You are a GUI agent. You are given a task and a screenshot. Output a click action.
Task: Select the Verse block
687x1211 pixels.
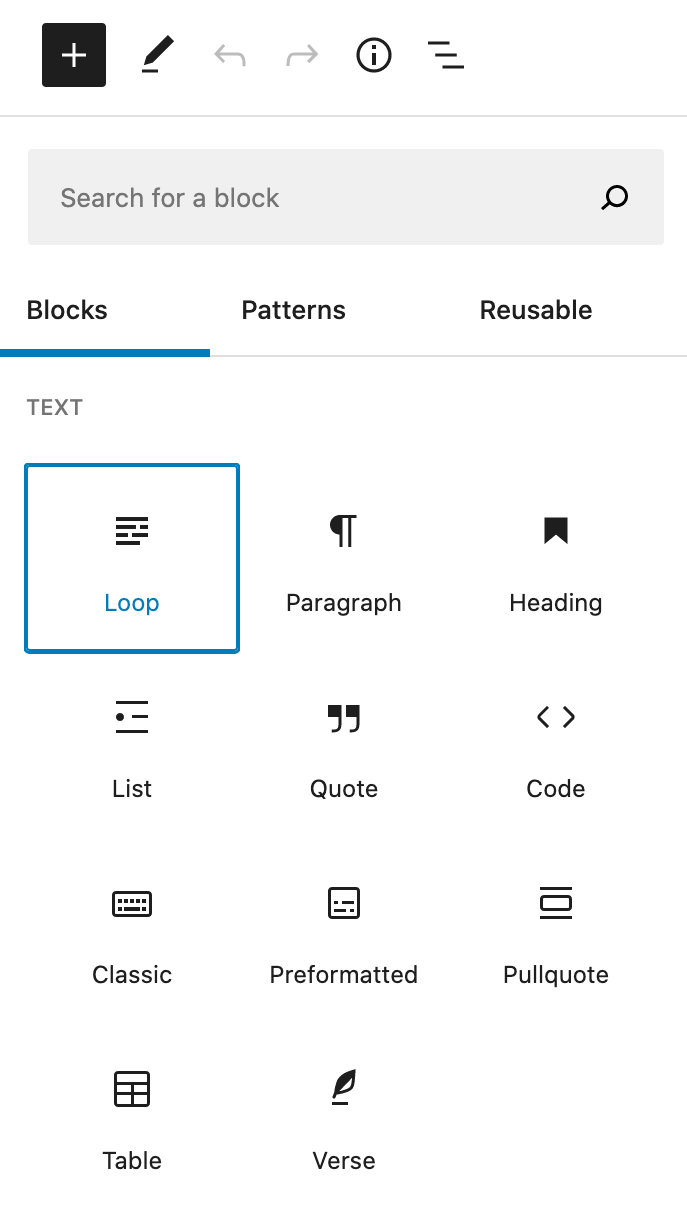(x=343, y=1116)
